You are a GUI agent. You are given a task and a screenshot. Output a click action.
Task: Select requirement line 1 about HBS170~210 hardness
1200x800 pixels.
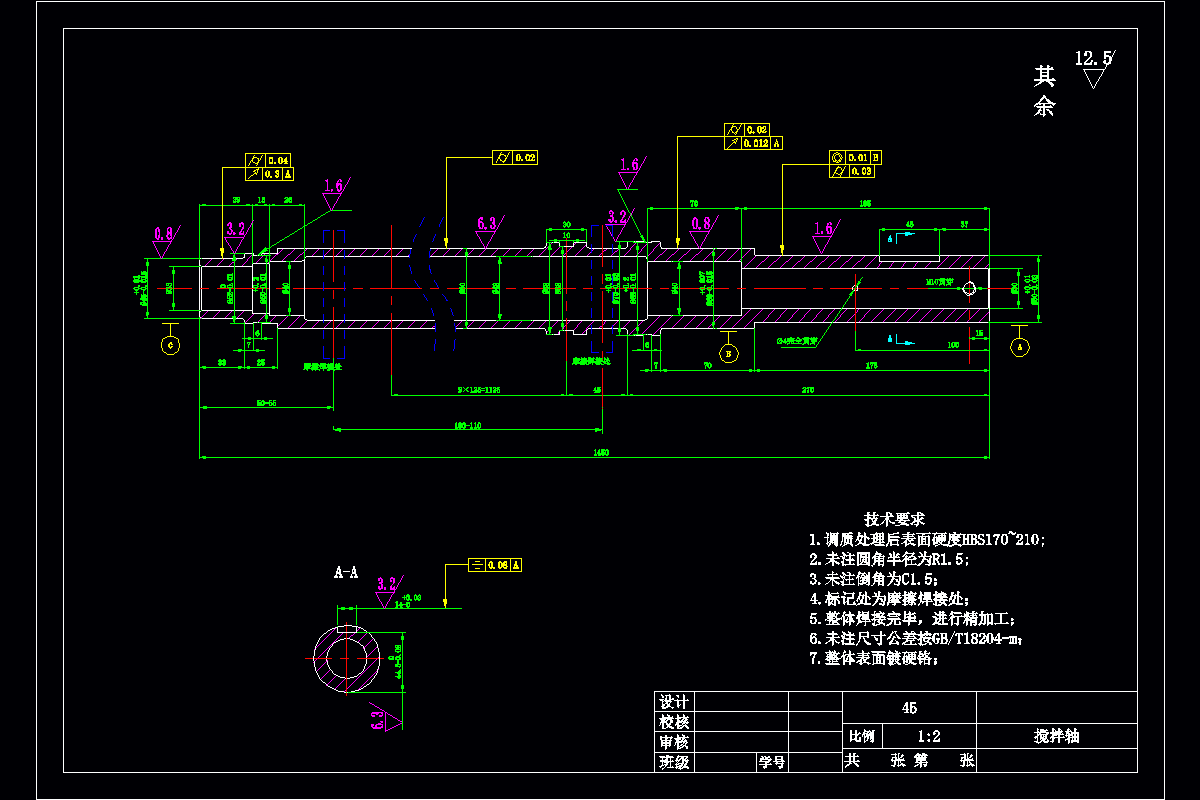(x=927, y=539)
